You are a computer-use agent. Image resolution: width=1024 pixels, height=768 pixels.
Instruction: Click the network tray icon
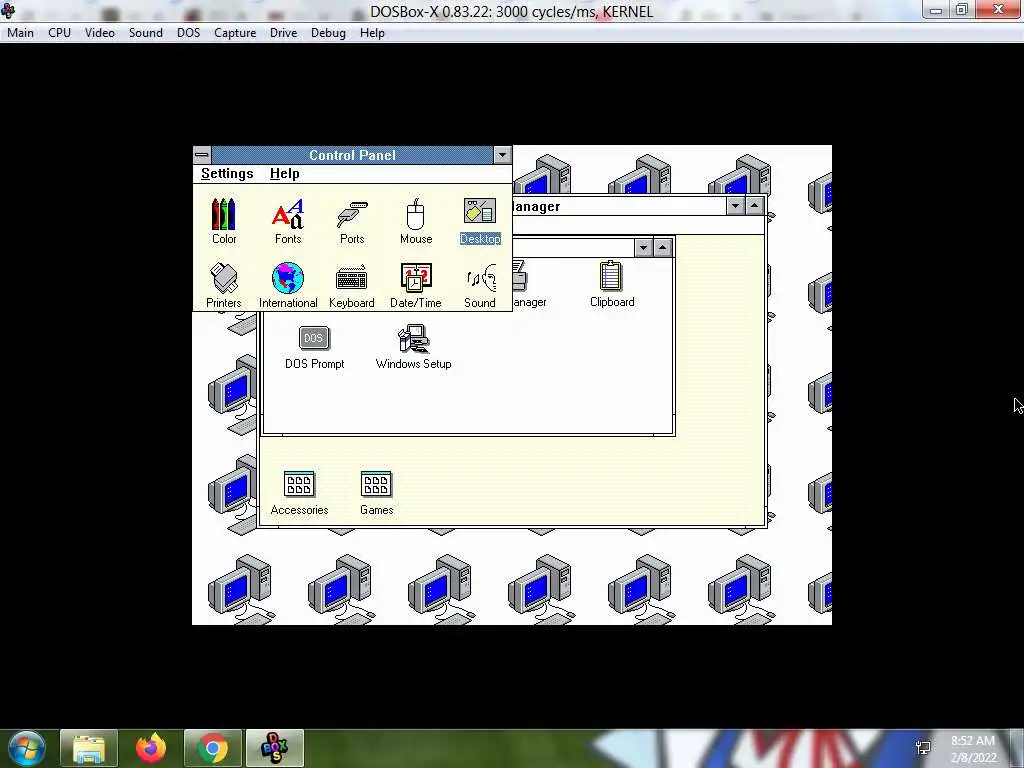click(923, 748)
